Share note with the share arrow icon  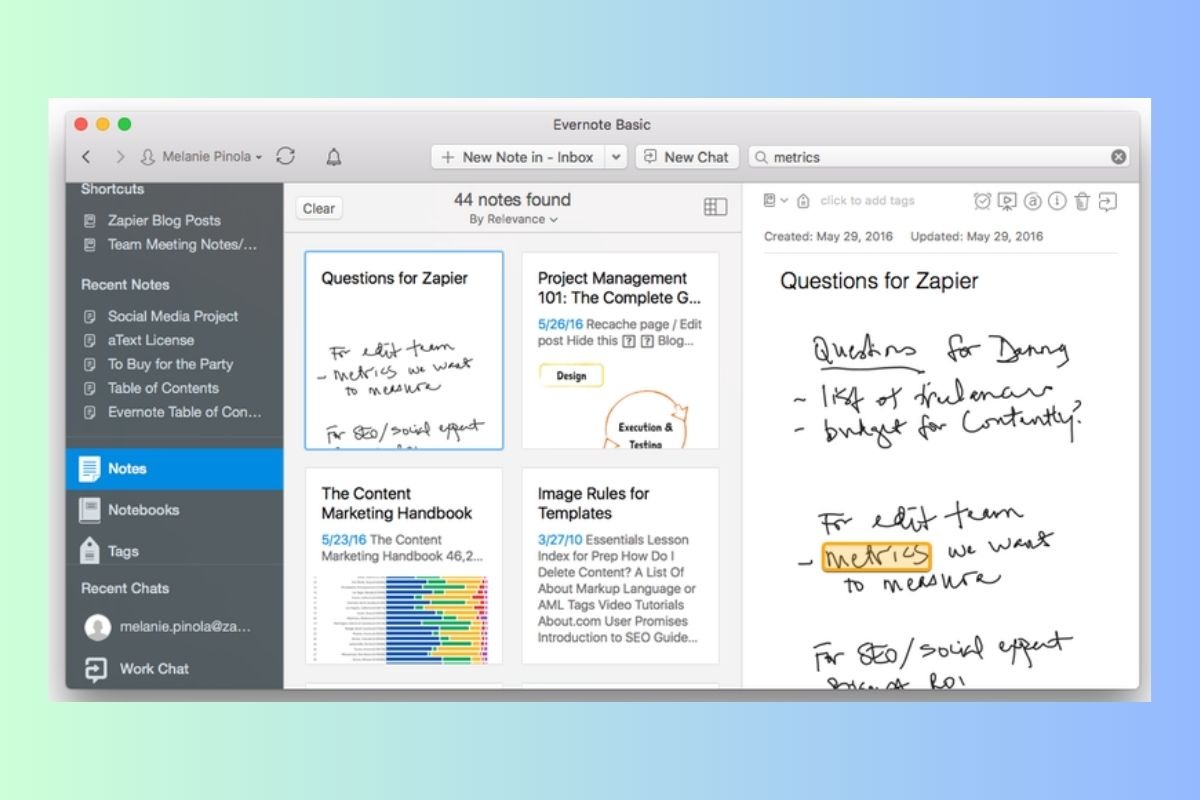pos(1107,202)
